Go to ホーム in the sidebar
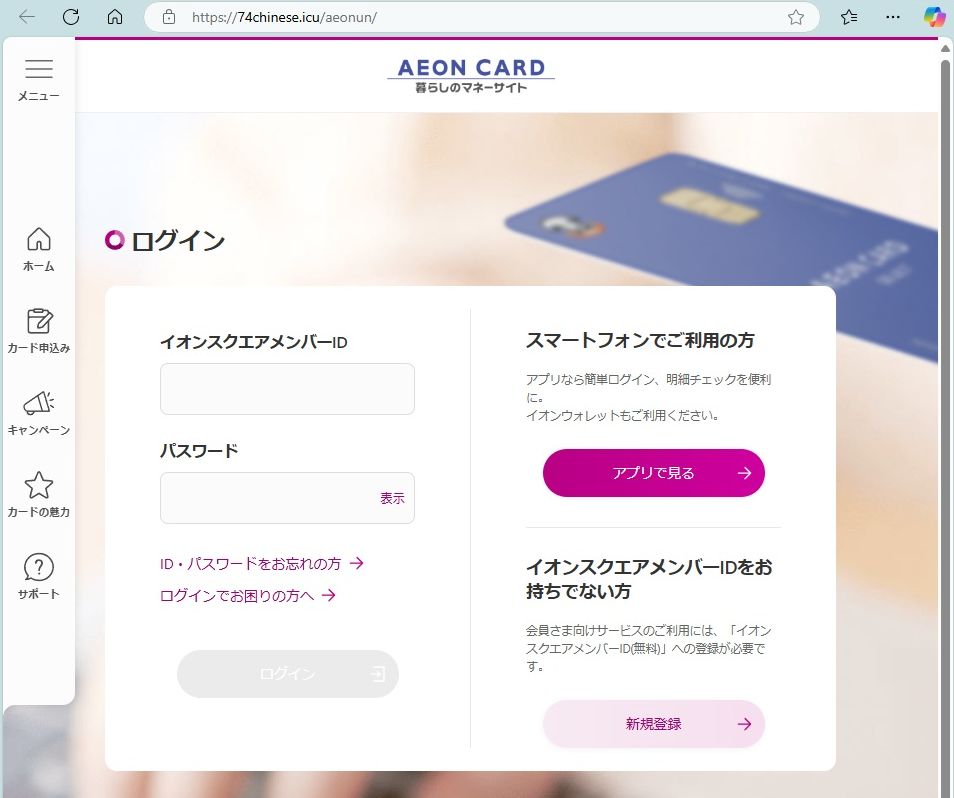Viewport: 954px width, 798px height. (39, 239)
